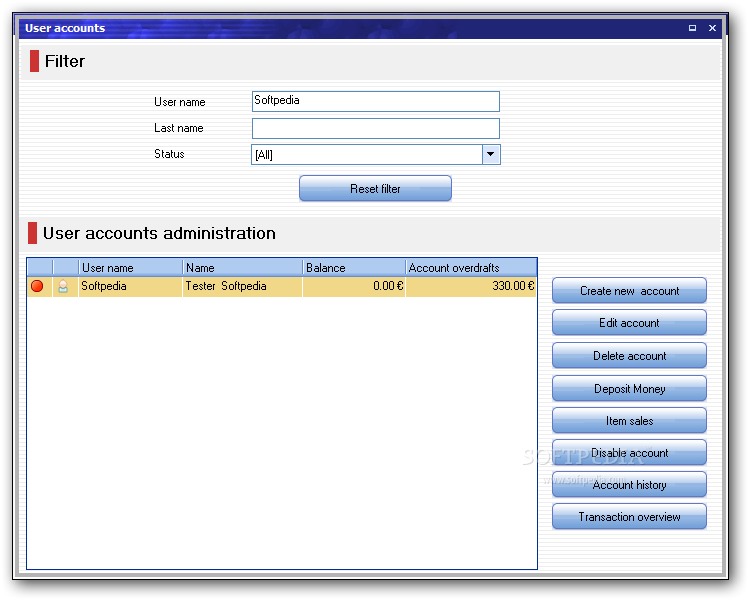Image resolution: width=749 pixels, height=600 pixels.
Task: Click the Tester Softpedia name cell
Action: [x=242, y=286]
